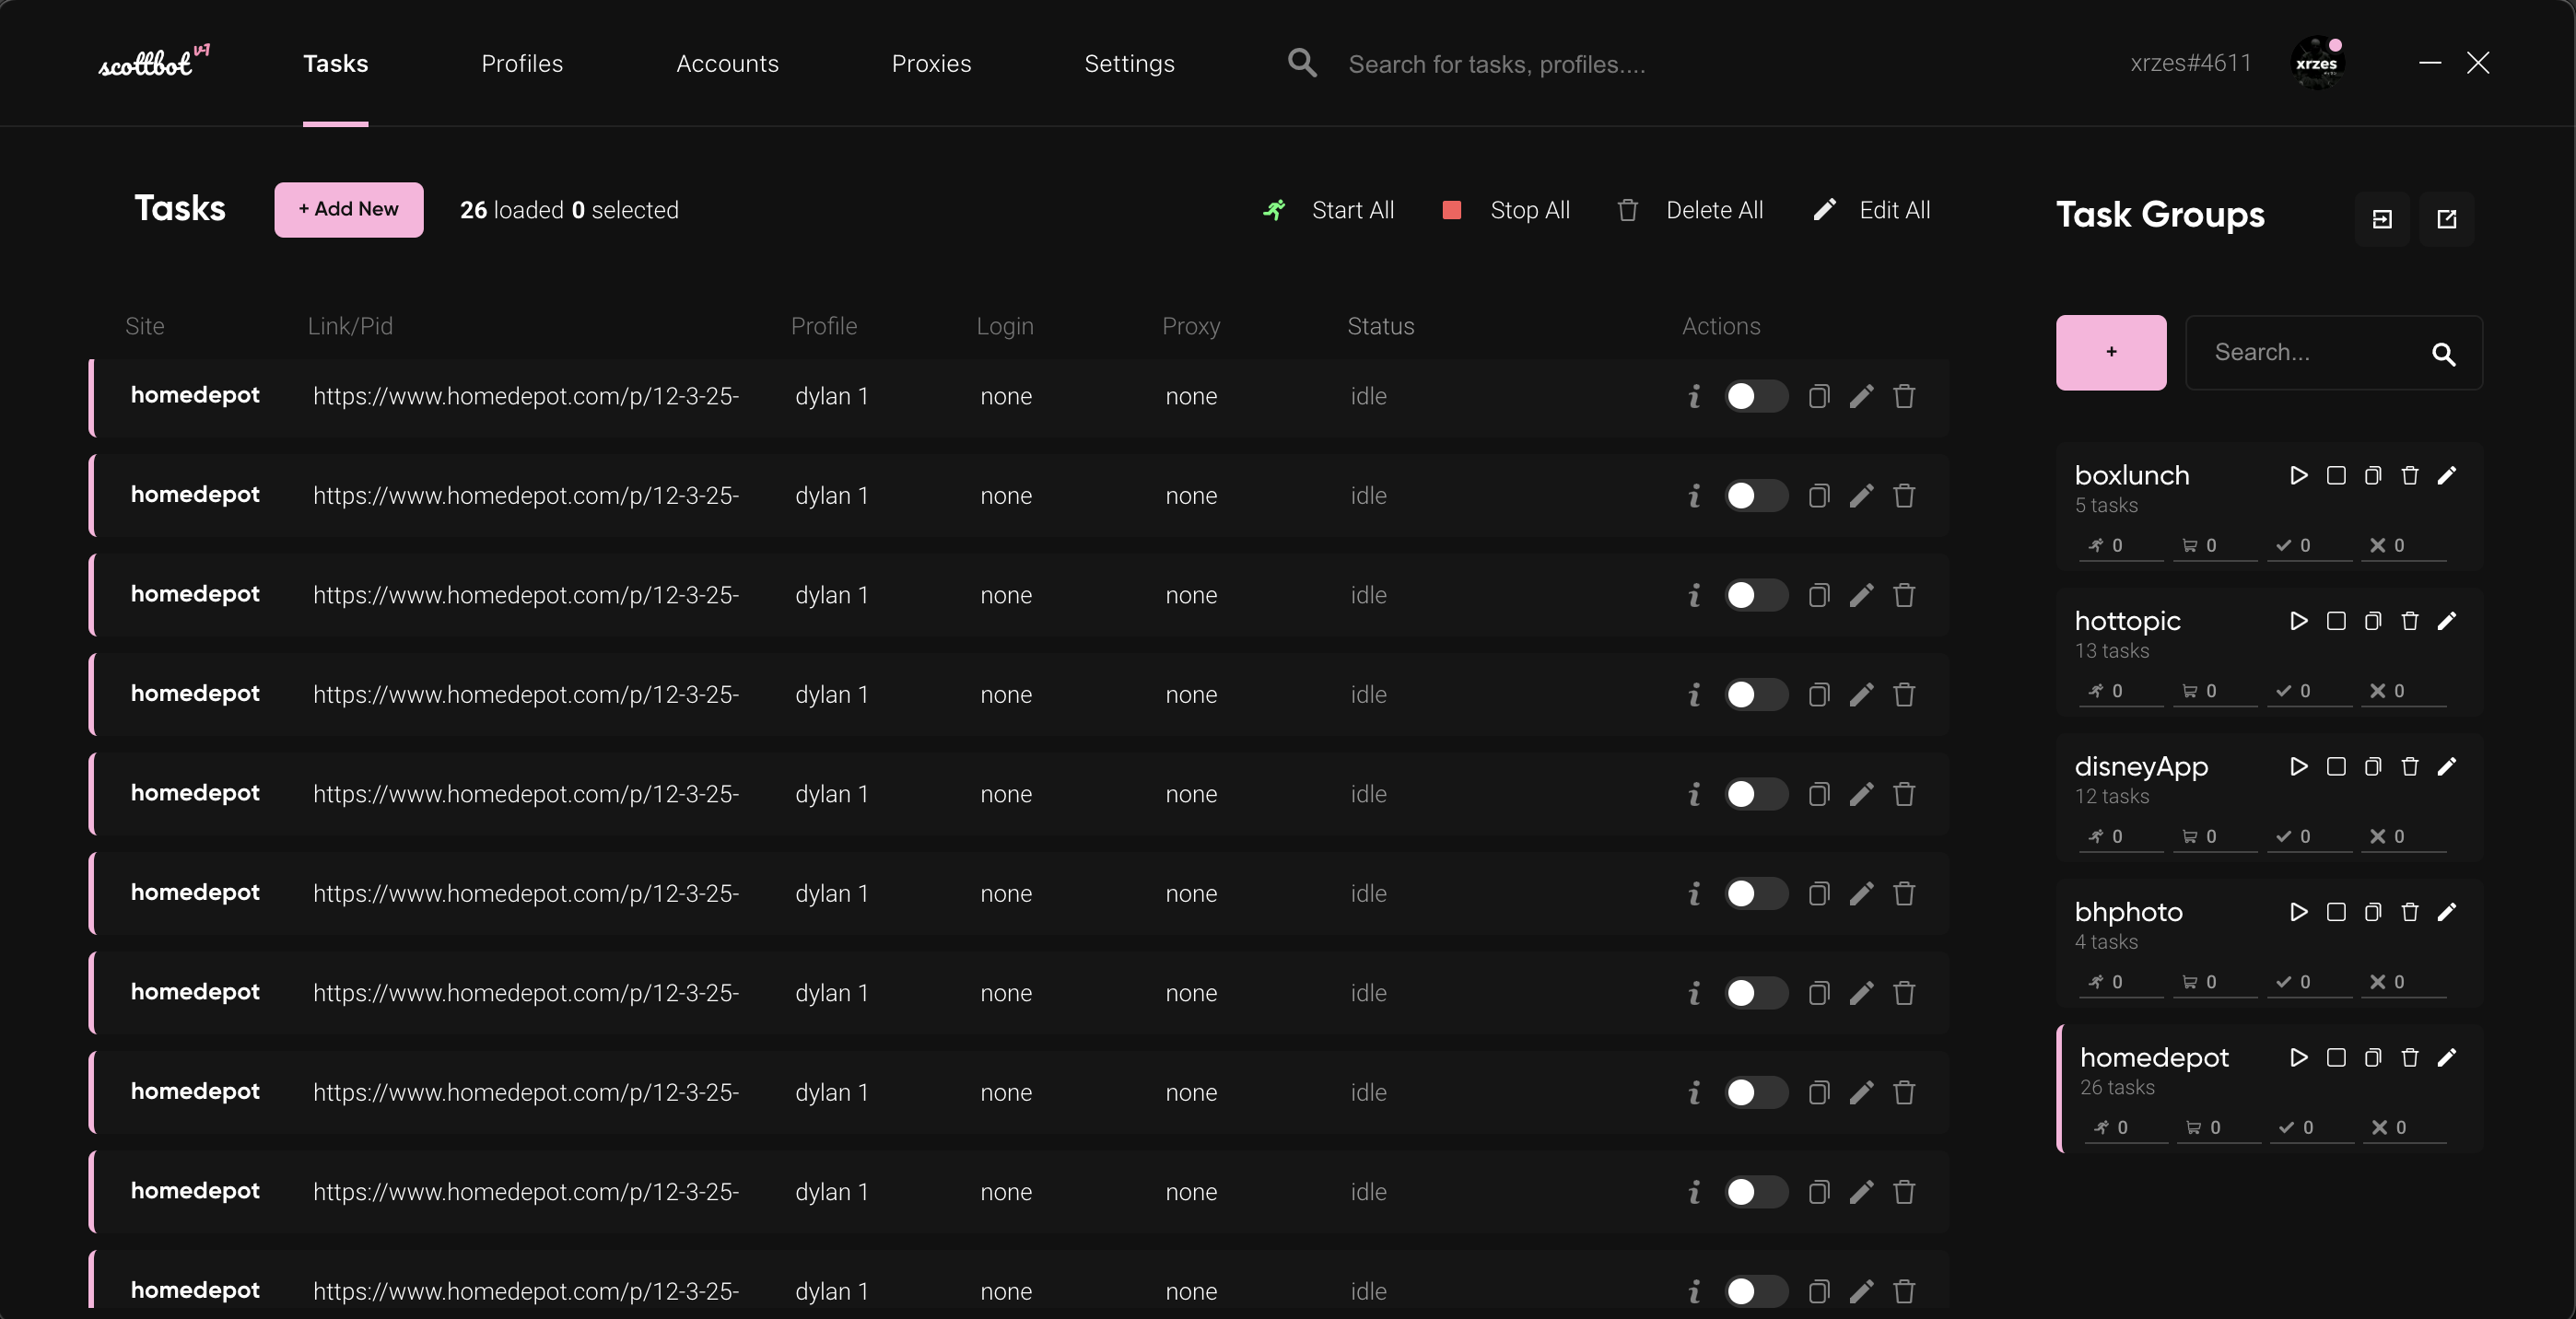This screenshot has width=2576, height=1319.
Task: Stop the hottopic task group
Action: [2336, 621]
